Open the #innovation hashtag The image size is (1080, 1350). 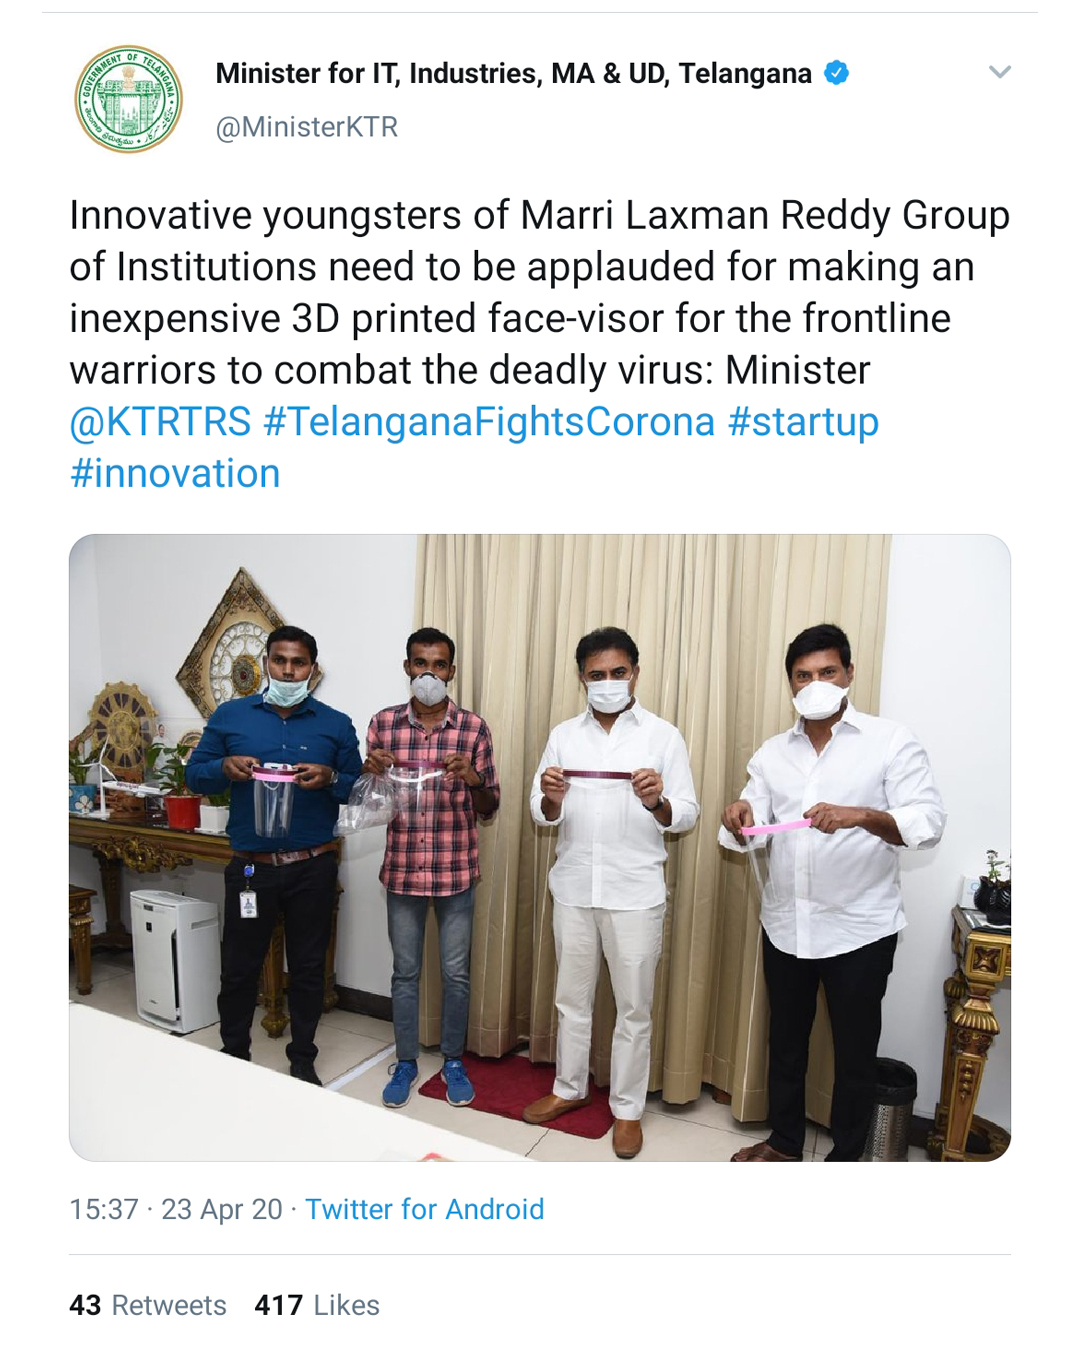tap(175, 473)
